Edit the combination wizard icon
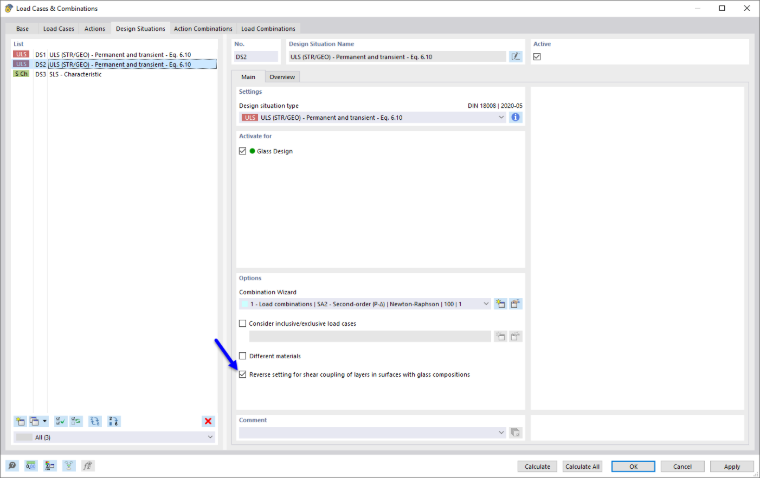The image size is (760, 478). [515, 304]
